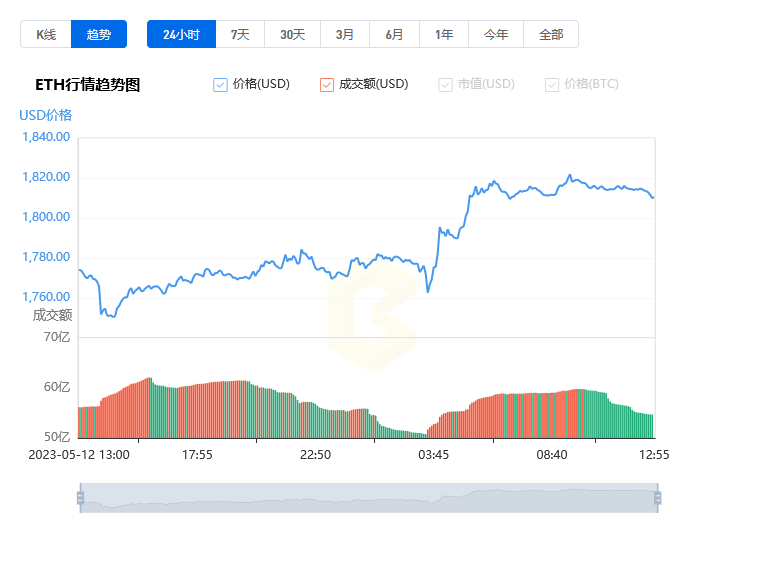Enable the 市值(USD) series checkbox
780x563 pixels.
pyautogui.click(x=445, y=85)
